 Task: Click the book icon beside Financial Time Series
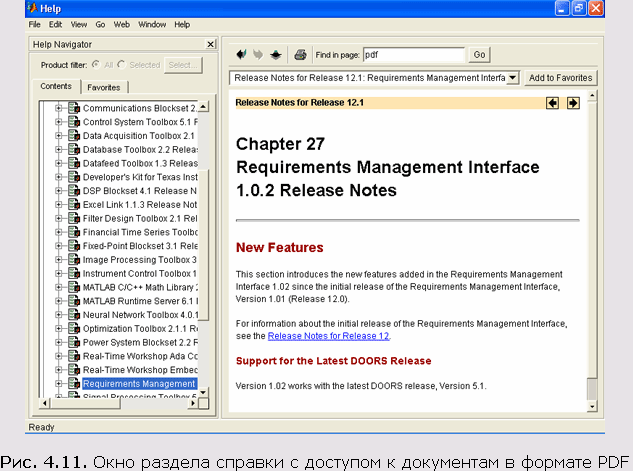coord(74,232)
